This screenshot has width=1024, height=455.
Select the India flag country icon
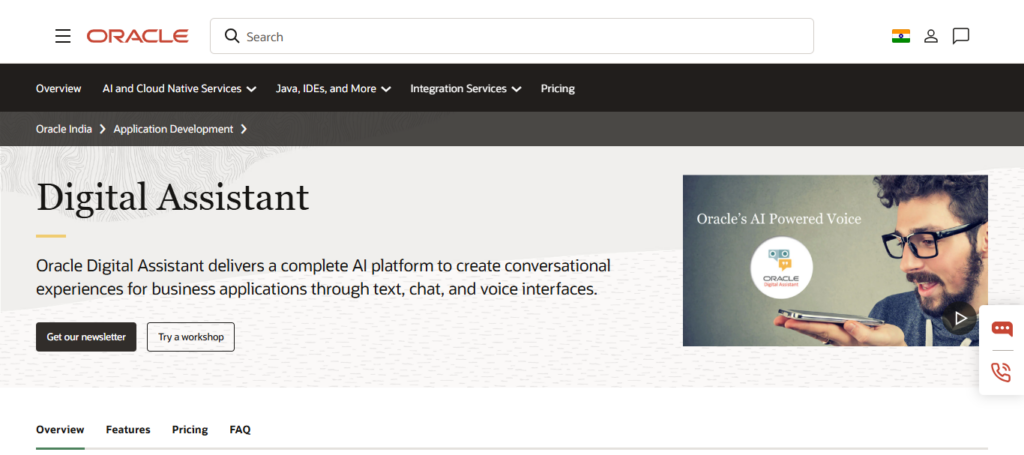901,36
